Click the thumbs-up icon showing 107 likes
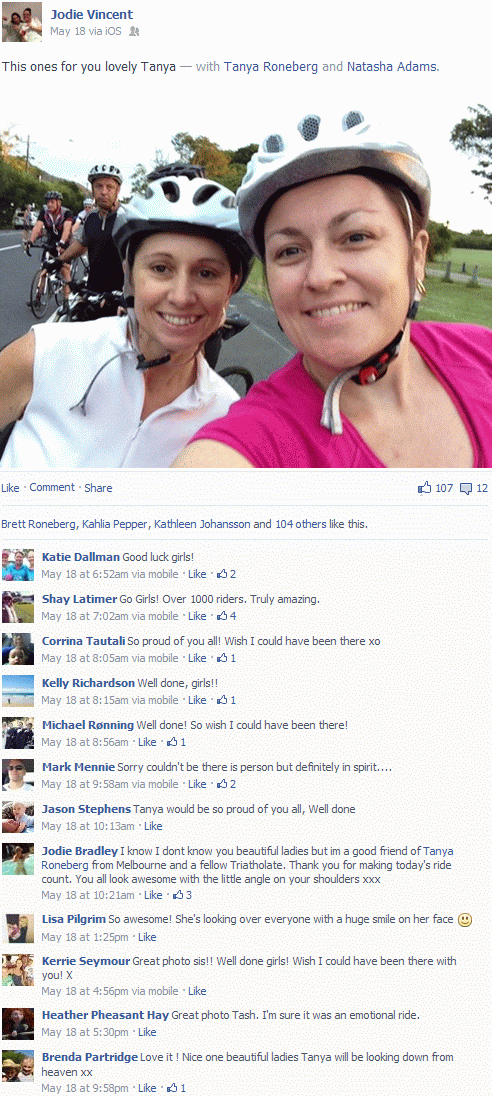This screenshot has width=492, height=1096. [424, 488]
